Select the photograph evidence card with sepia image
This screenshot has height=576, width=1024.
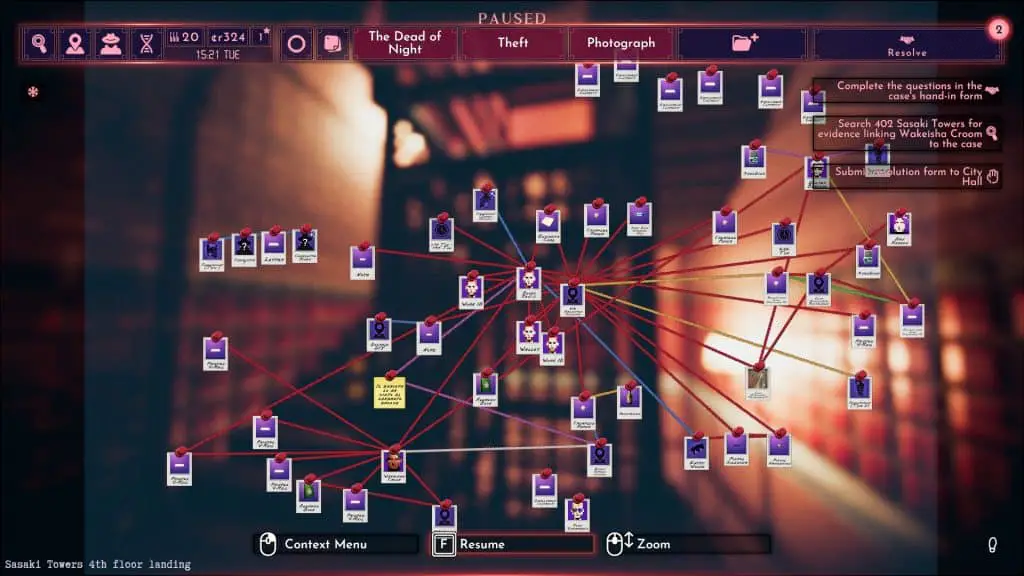(x=758, y=383)
